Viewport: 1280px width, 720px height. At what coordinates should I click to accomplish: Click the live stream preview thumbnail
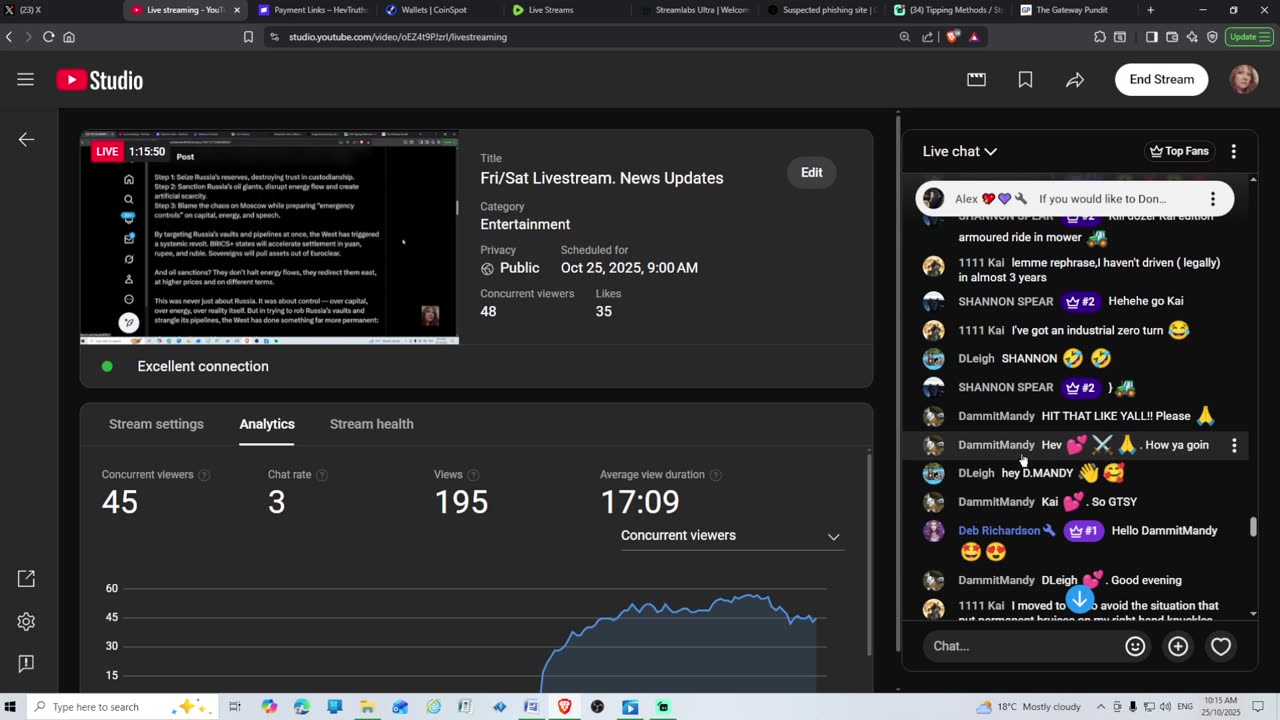click(x=269, y=238)
